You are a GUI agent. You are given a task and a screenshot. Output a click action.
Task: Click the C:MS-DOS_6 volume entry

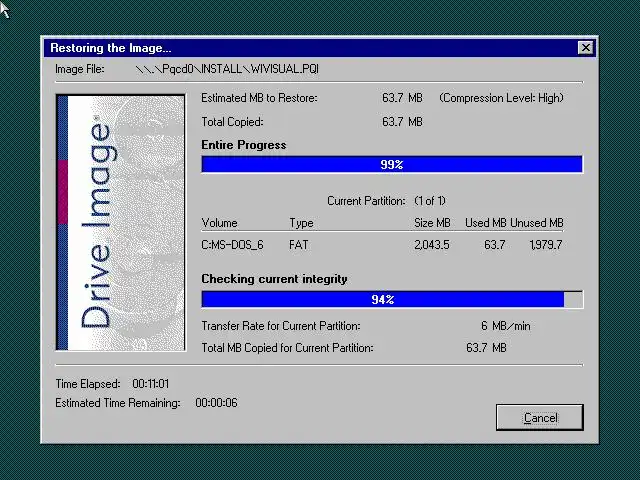pyautogui.click(x=232, y=245)
